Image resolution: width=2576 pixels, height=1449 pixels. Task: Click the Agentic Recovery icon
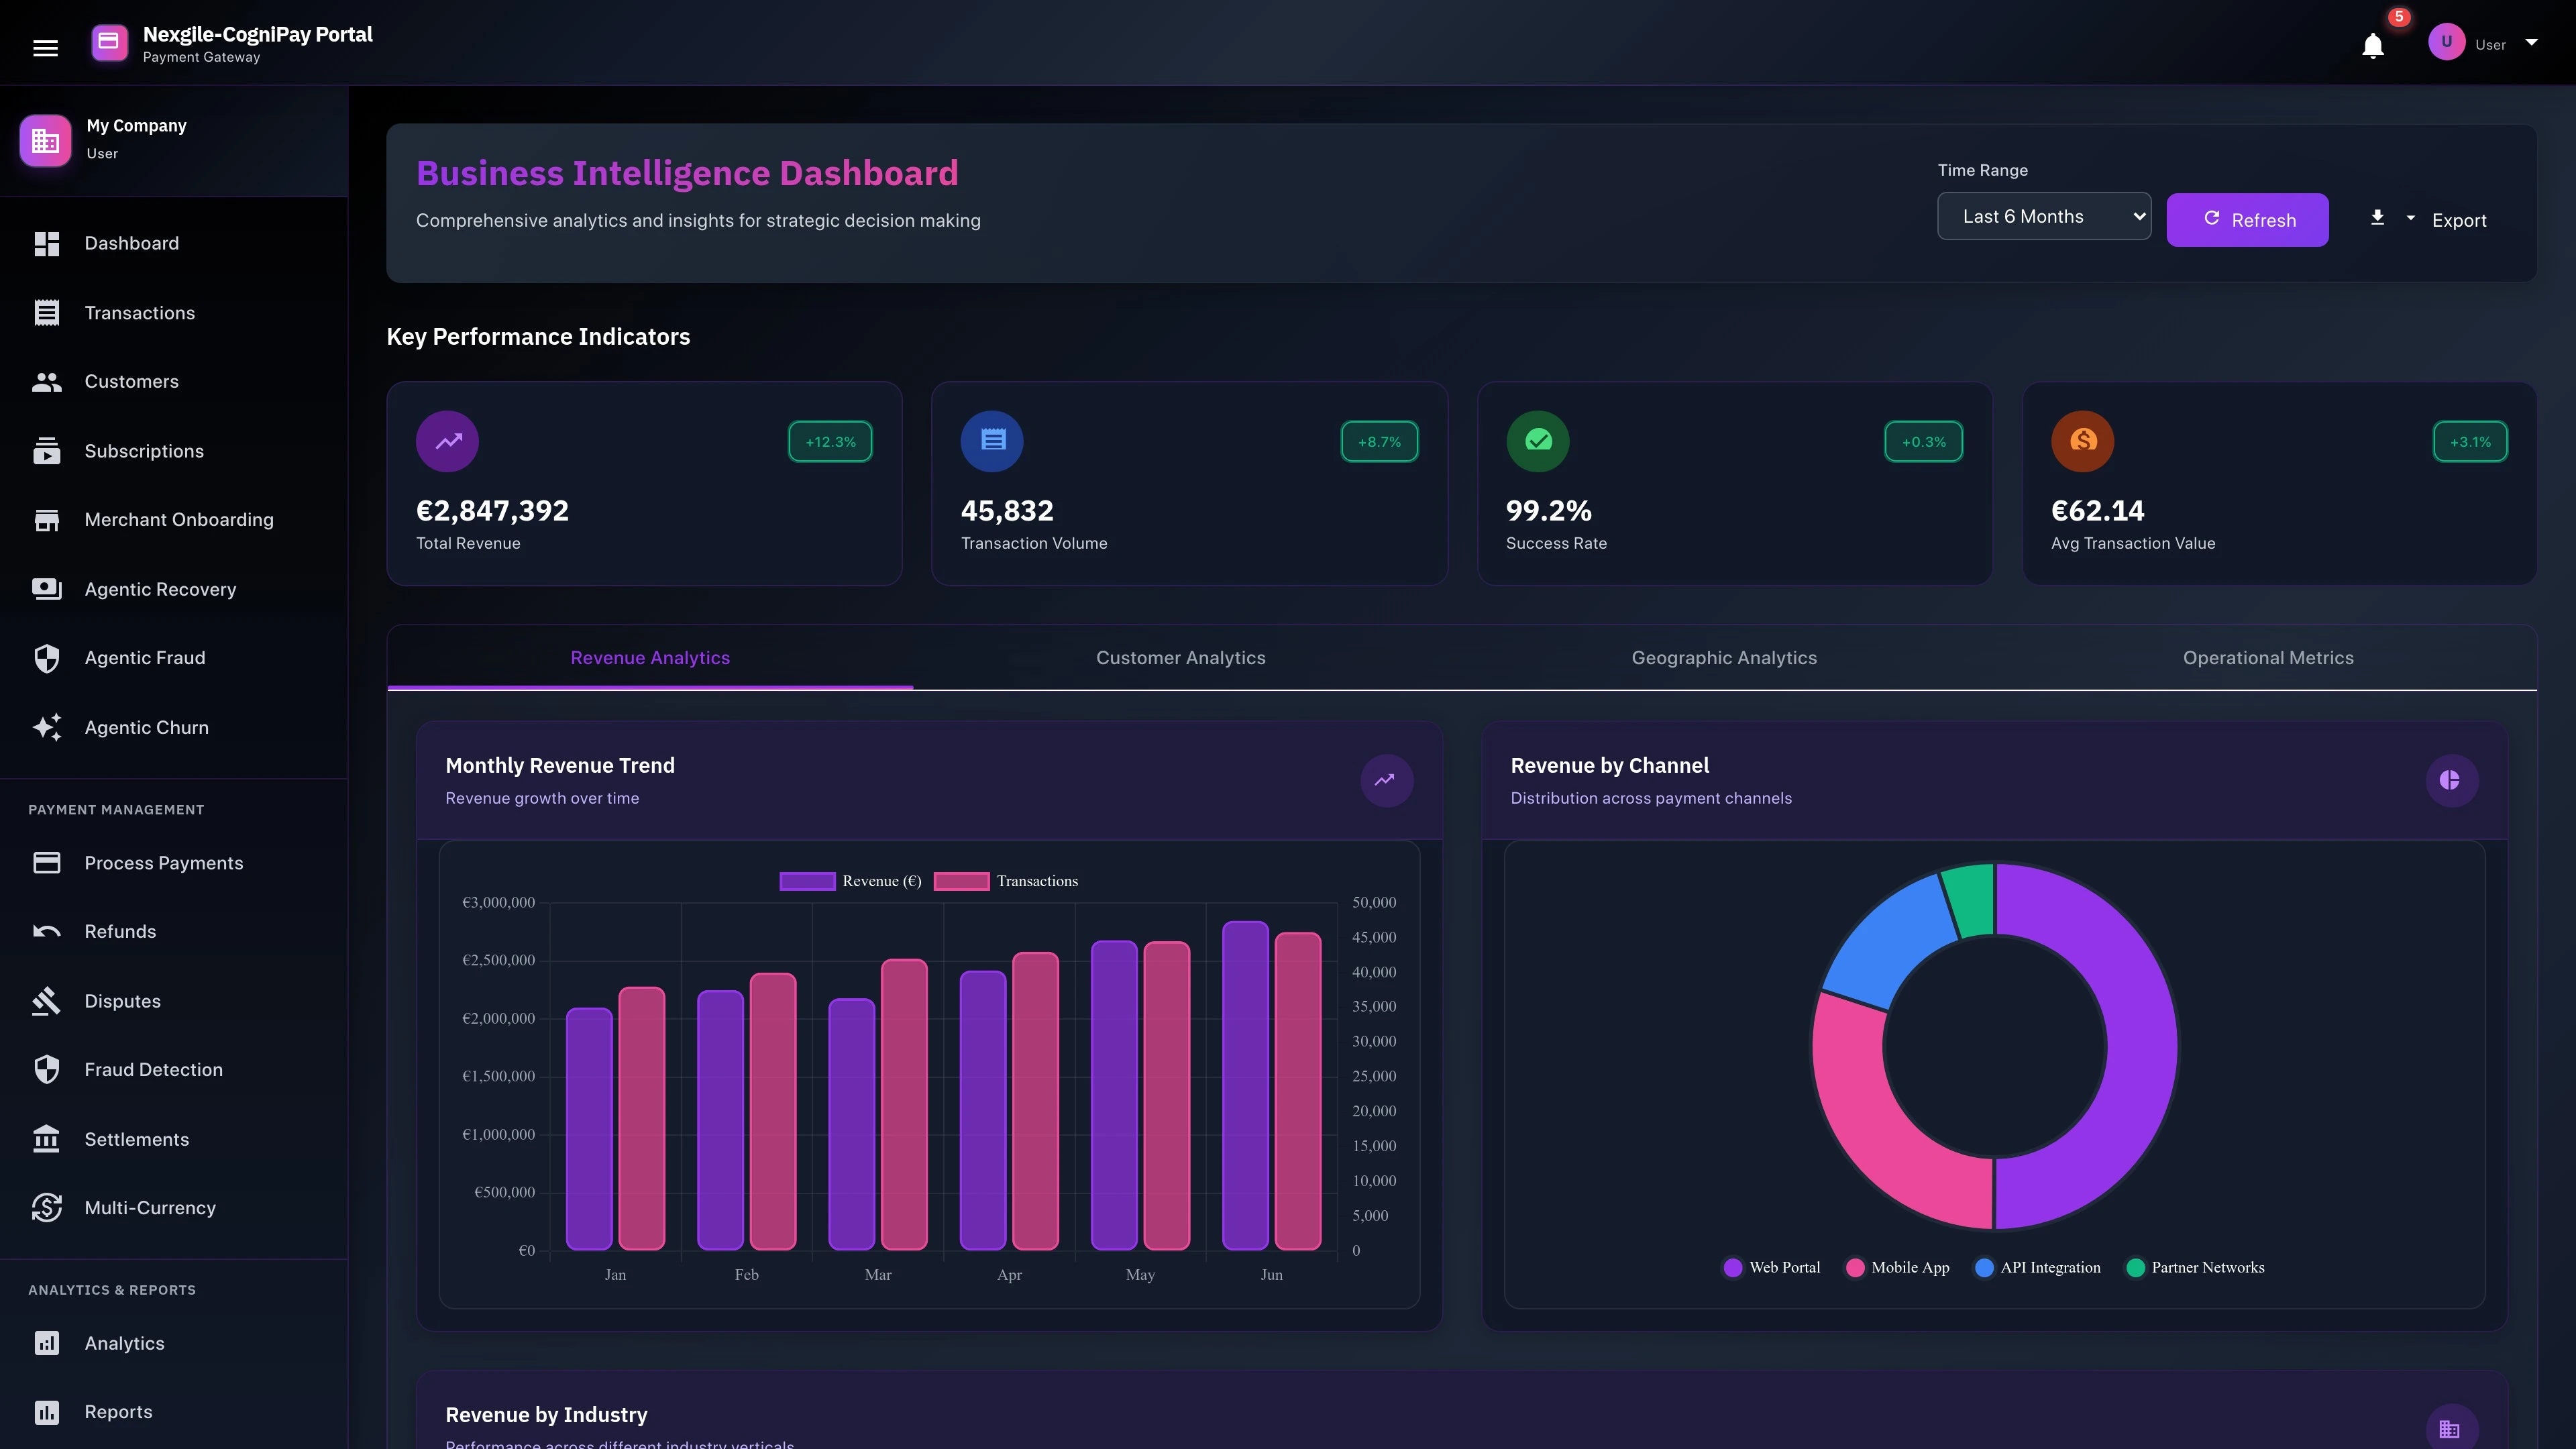point(47,589)
